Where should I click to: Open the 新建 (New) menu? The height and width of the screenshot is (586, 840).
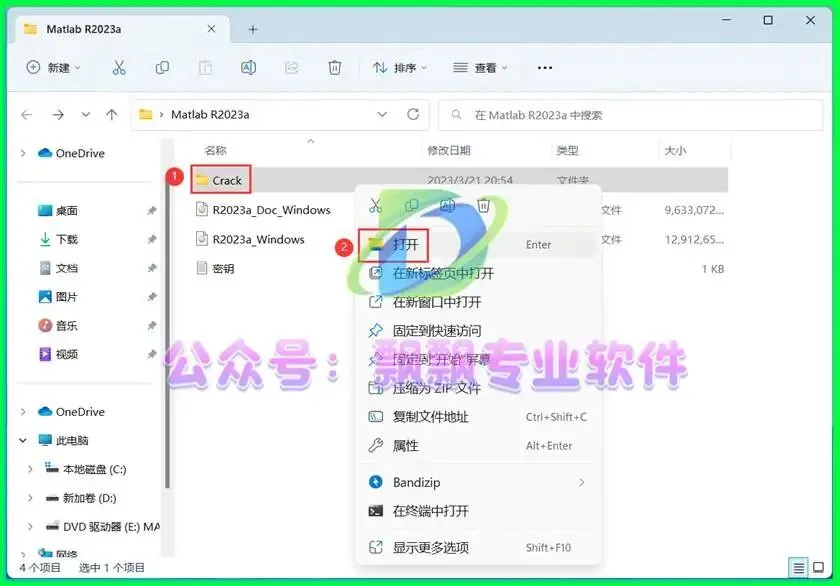53,67
